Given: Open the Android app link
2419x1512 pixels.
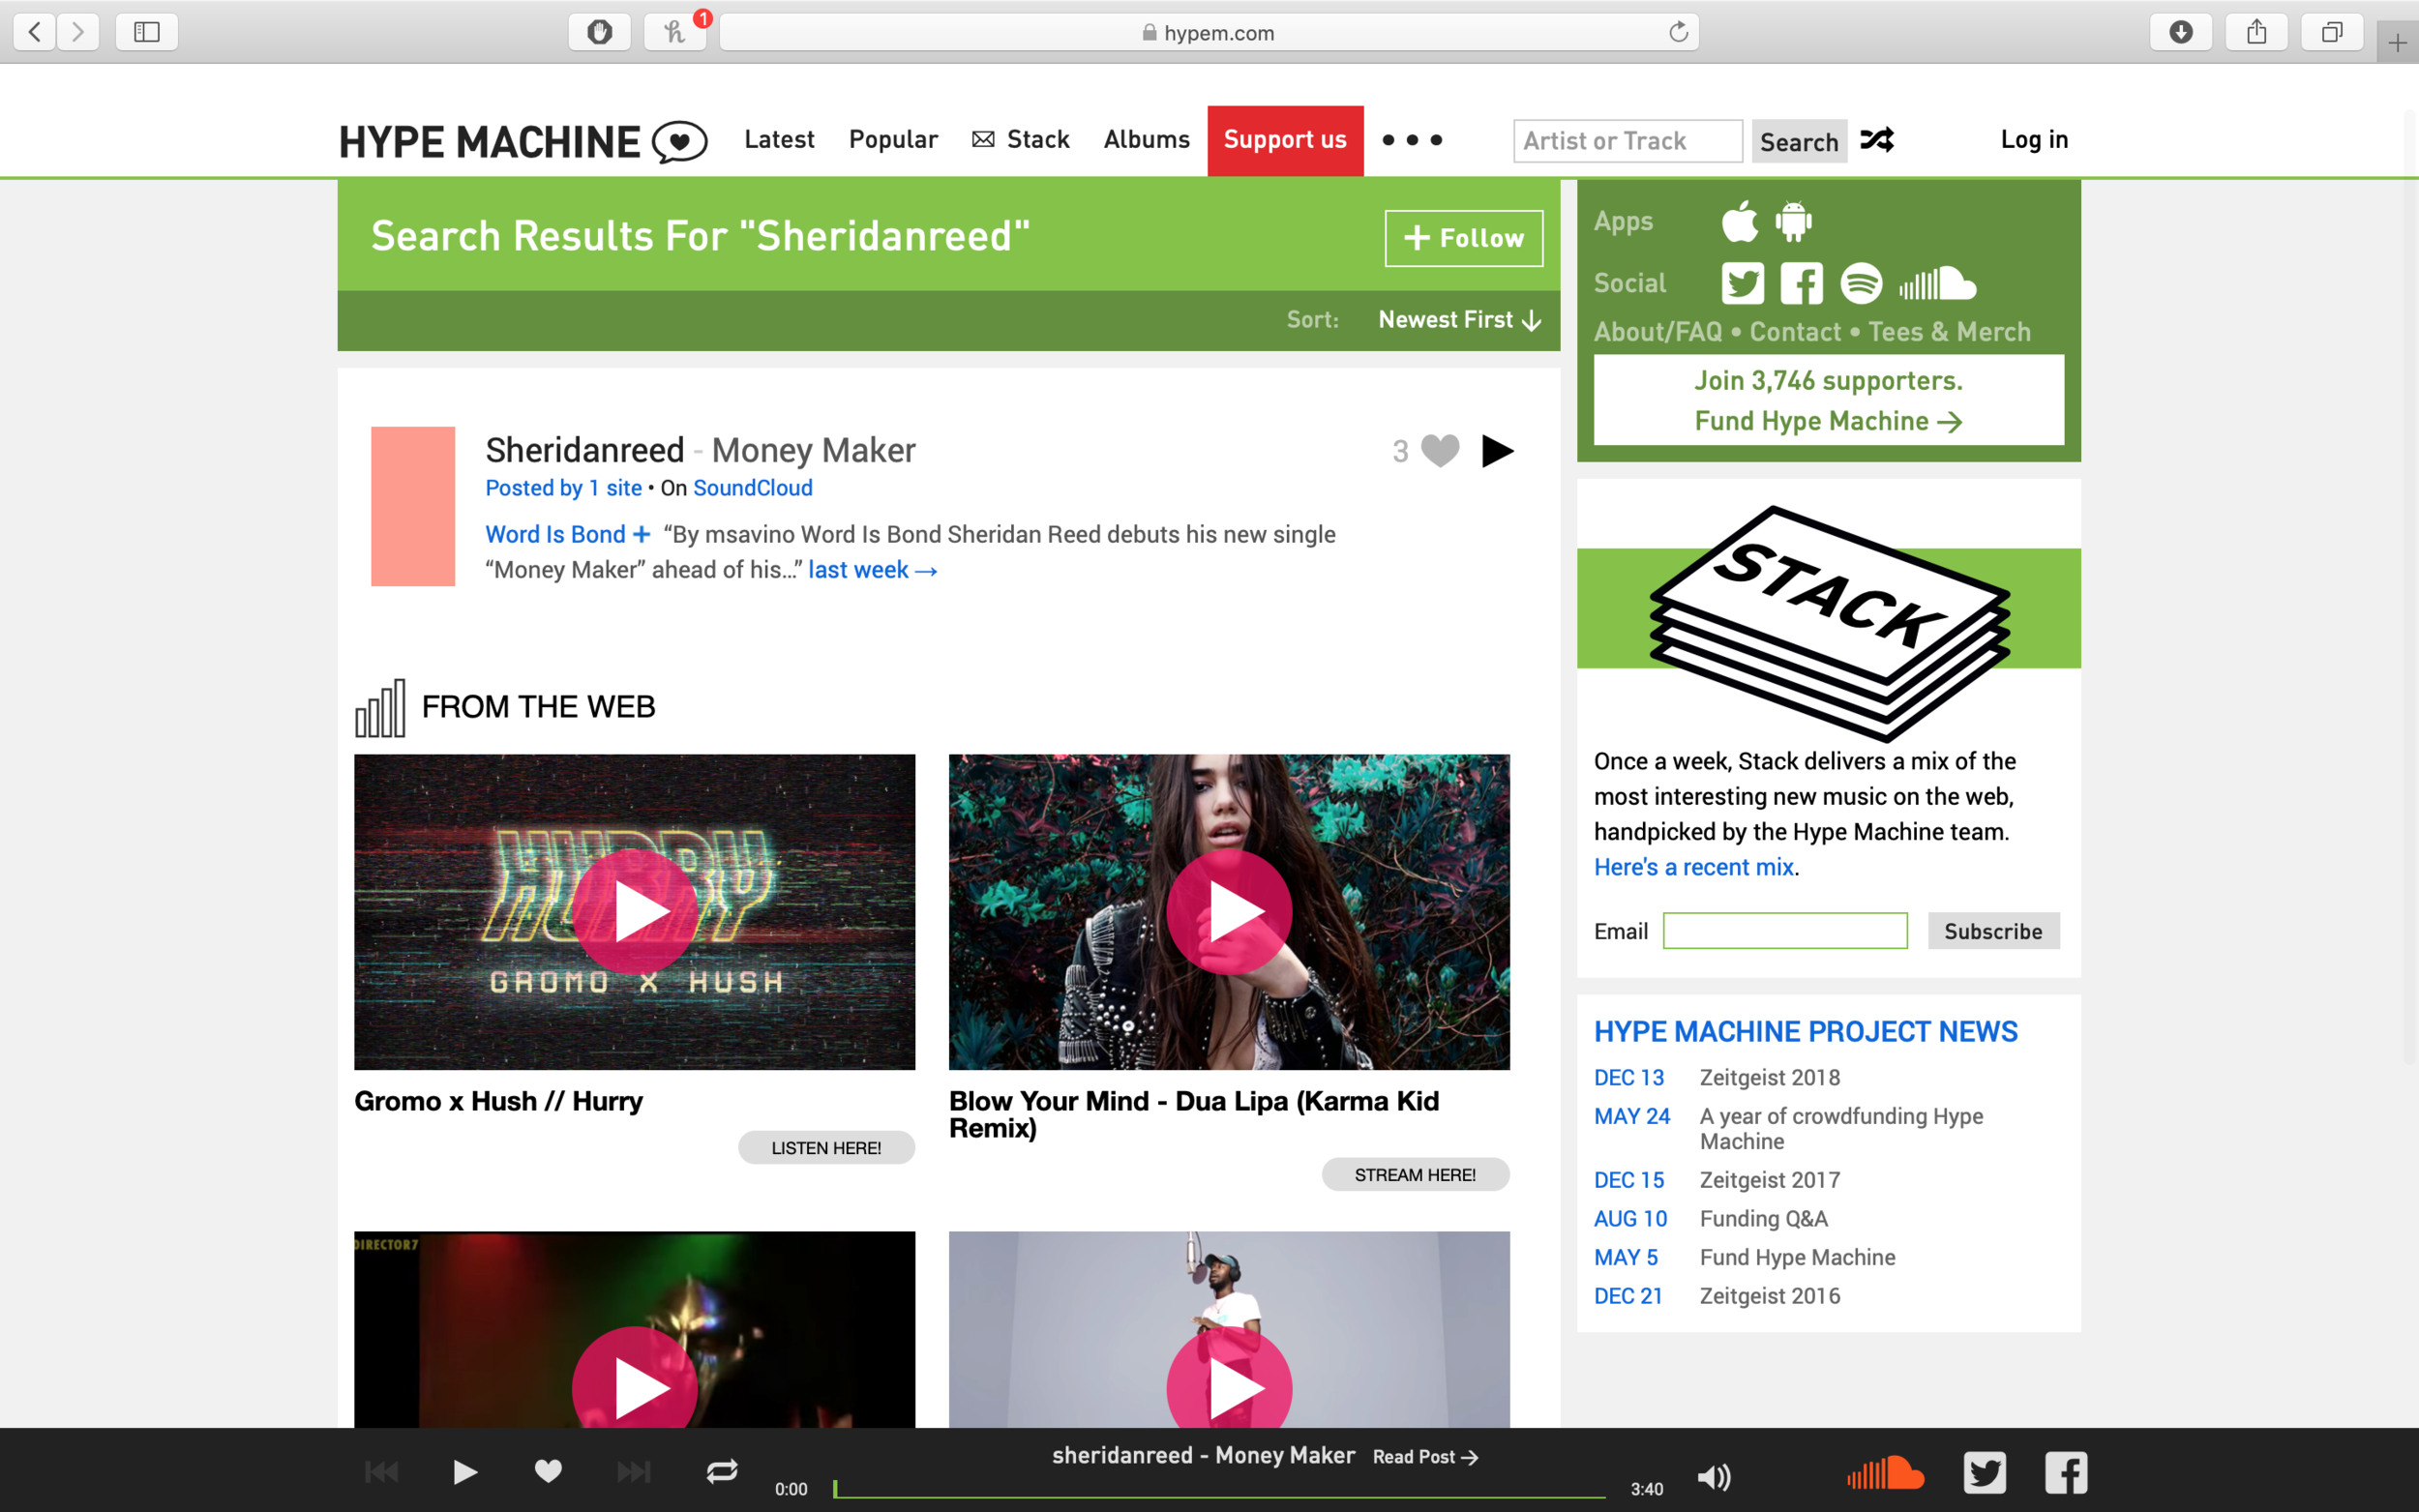Looking at the screenshot, I should pos(1794,221).
